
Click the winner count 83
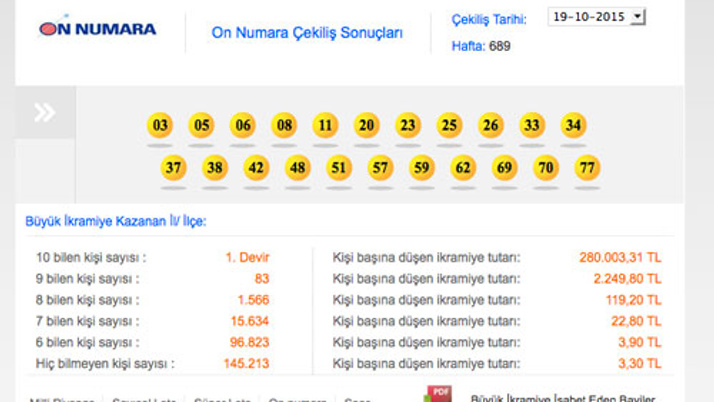[x=262, y=279]
